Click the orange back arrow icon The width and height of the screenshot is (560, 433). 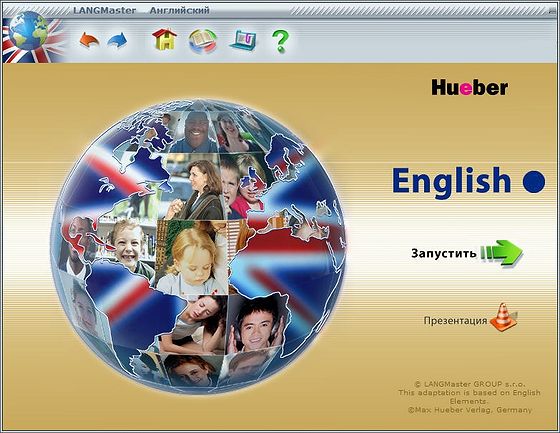(x=89, y=40)
